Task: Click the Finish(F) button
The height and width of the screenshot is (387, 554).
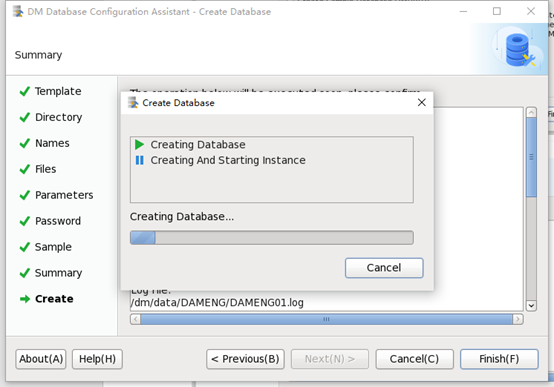Action: (x=499, y=359)
